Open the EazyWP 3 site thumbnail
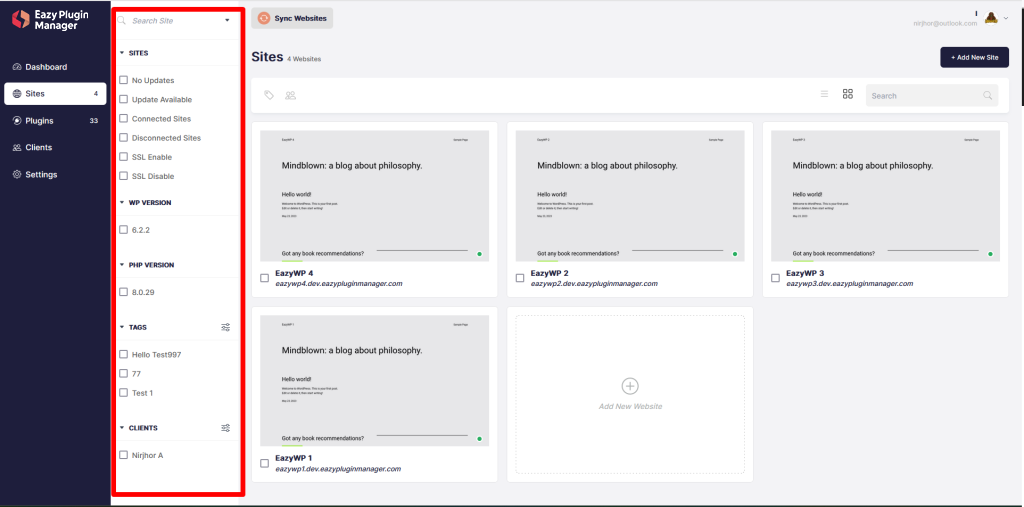This screenshot has width=1024, height=507. (x=886, y=196)
